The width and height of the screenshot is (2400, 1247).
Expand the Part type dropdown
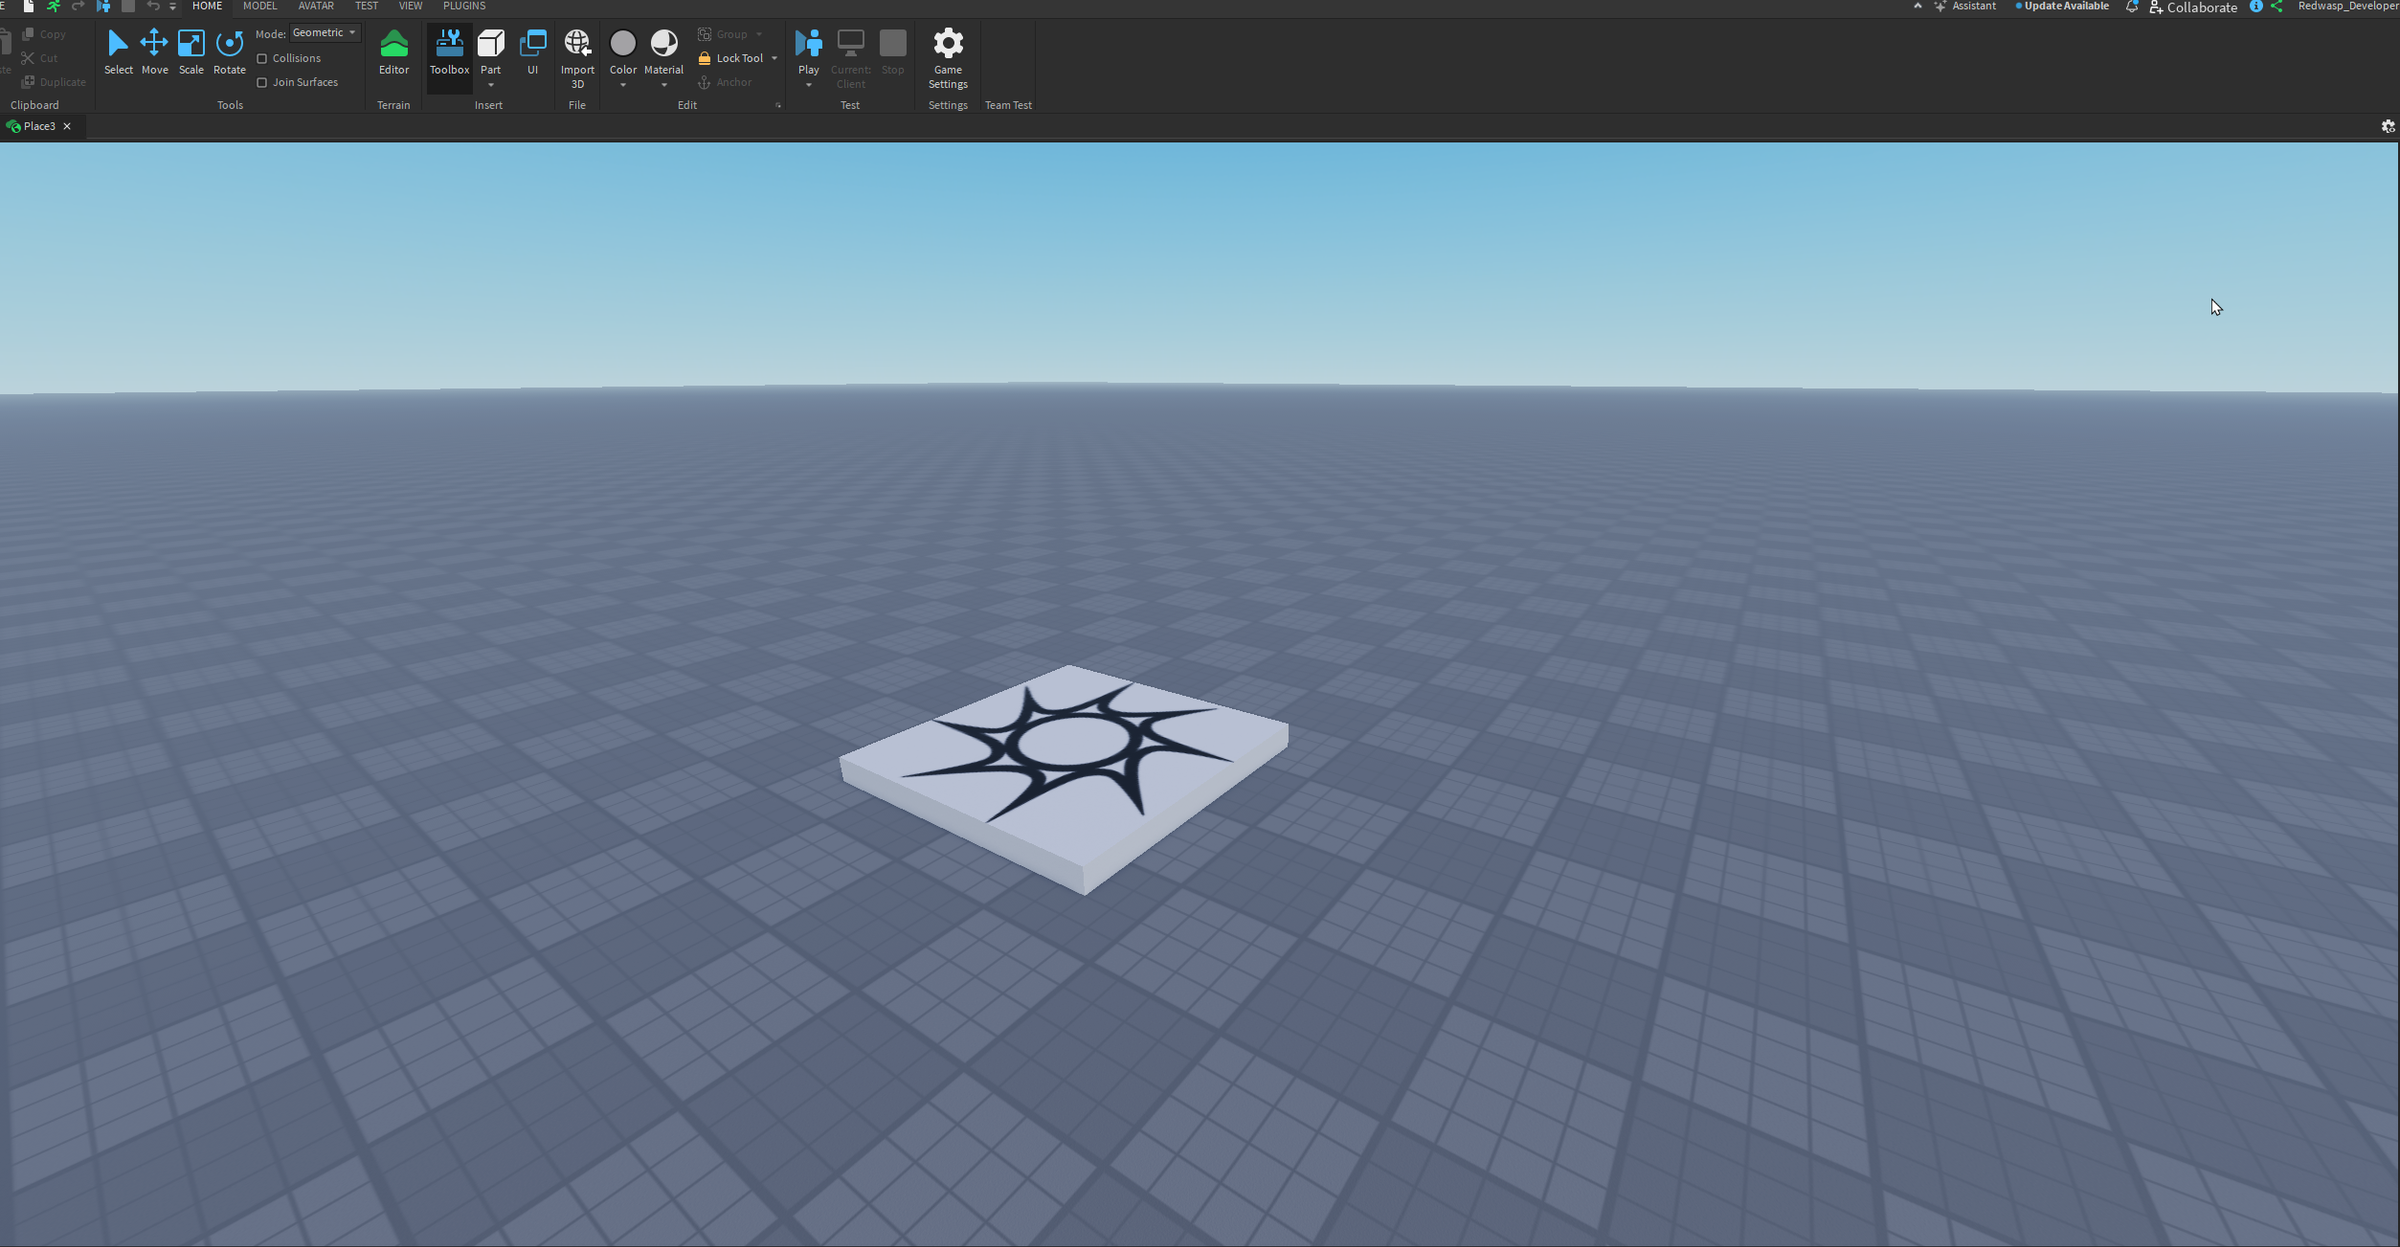490,86
